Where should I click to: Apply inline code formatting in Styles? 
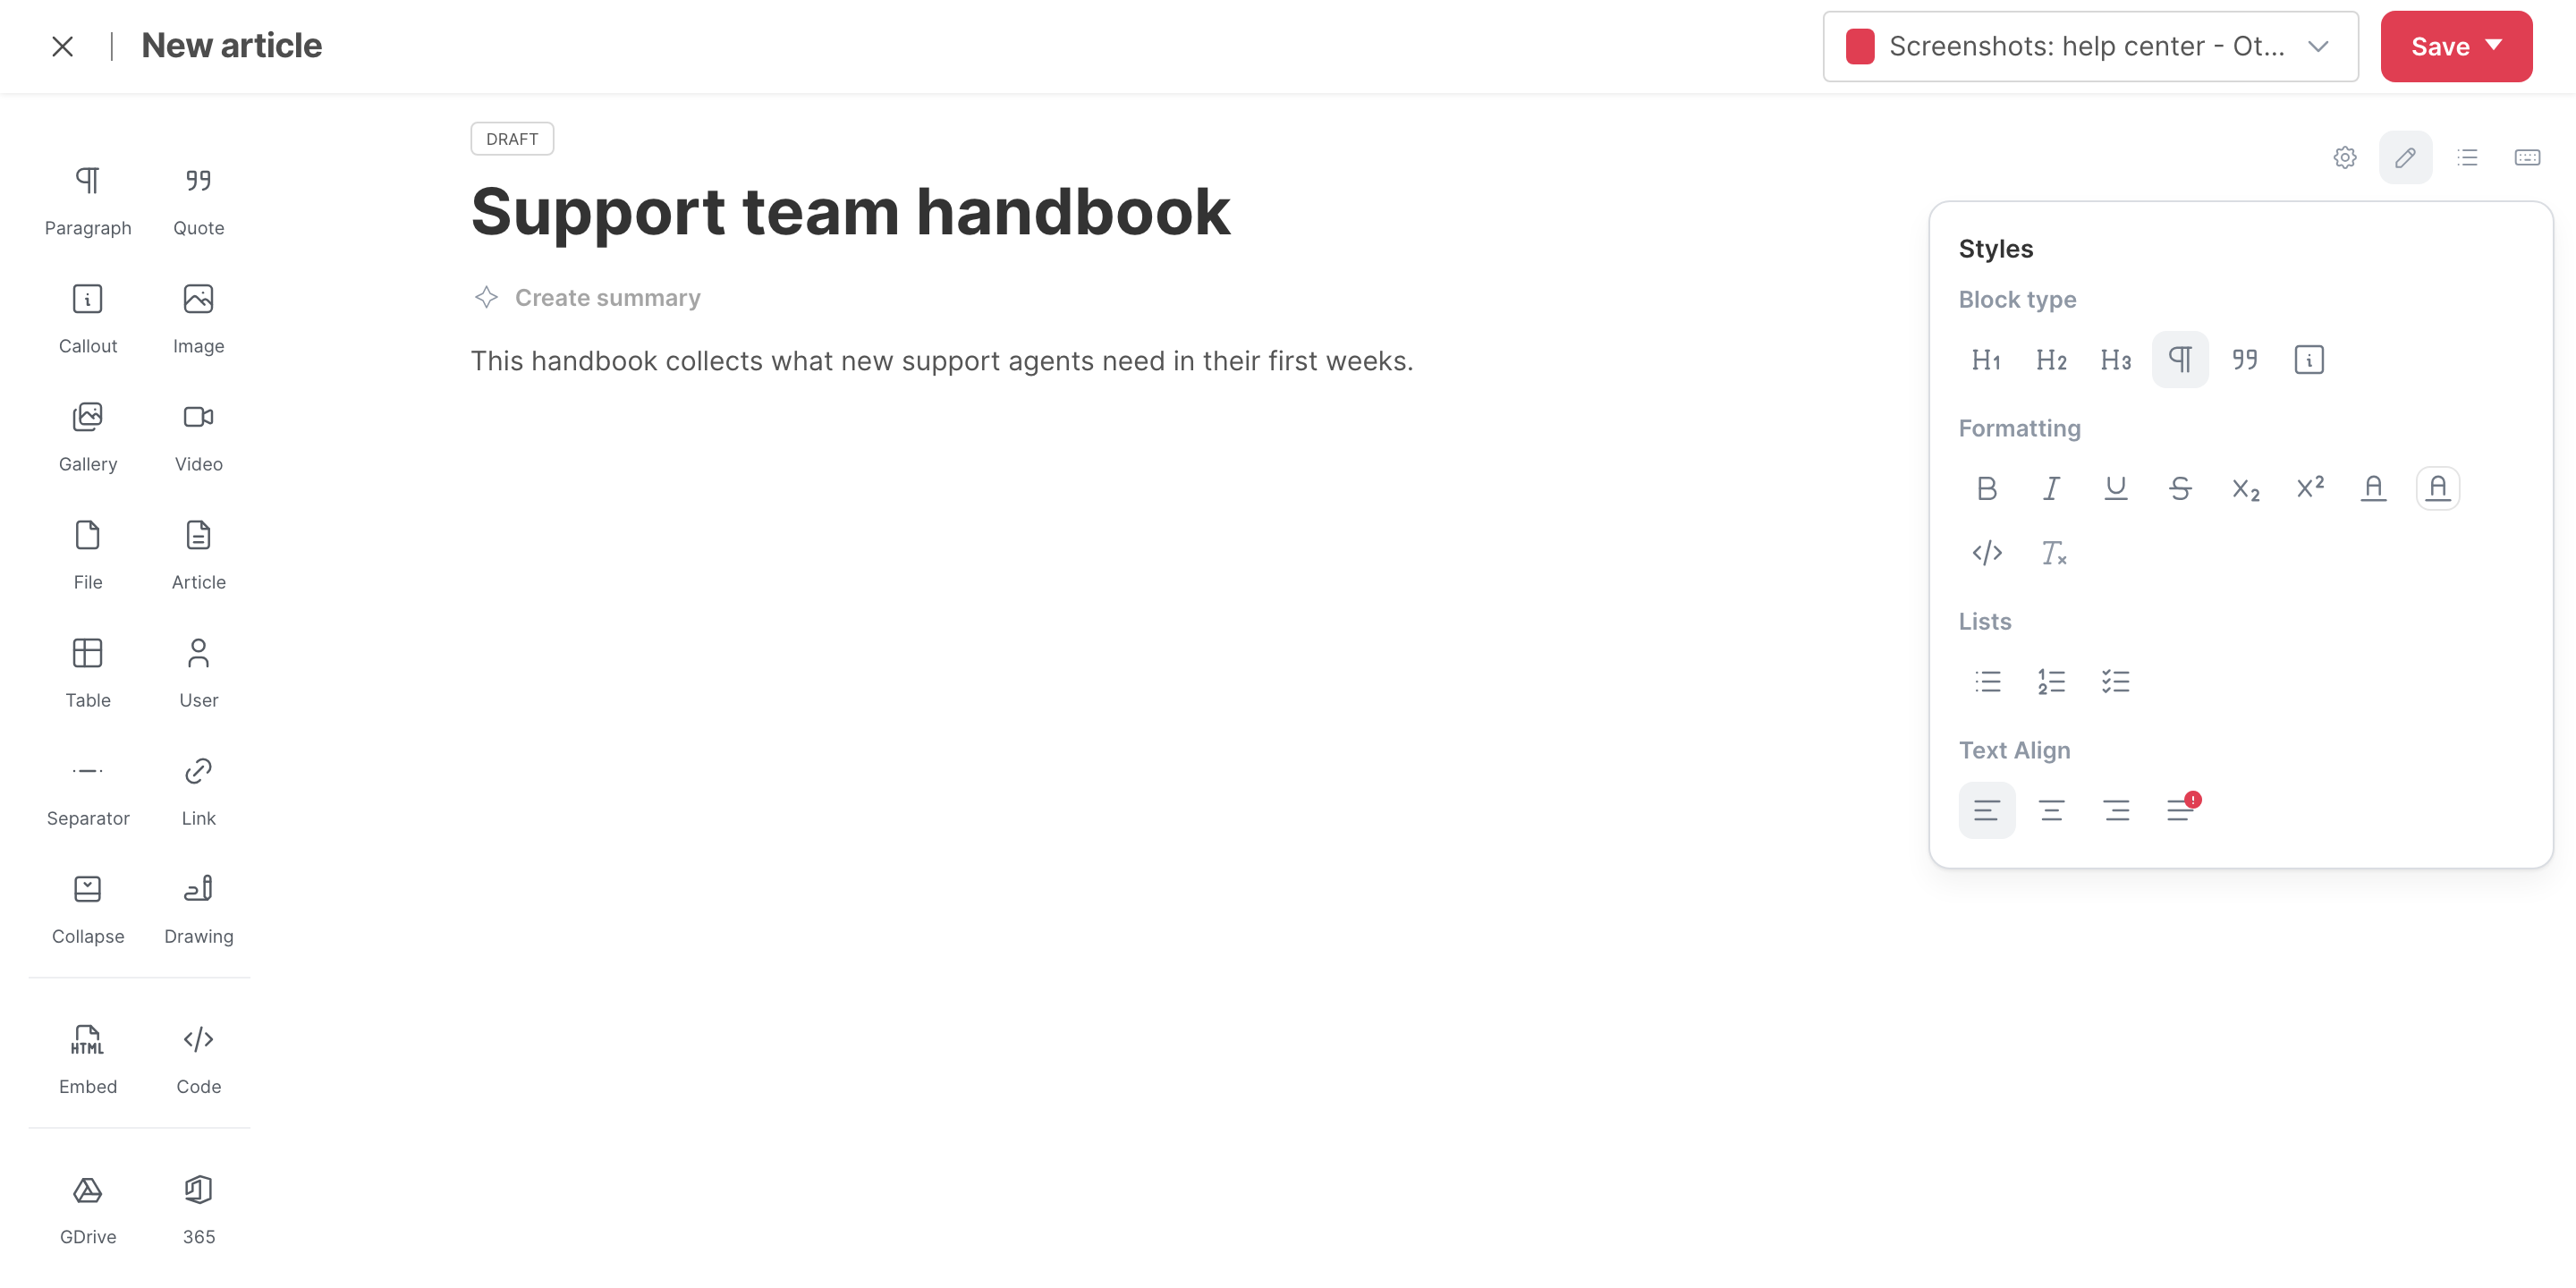click(x=1986, y=553)
